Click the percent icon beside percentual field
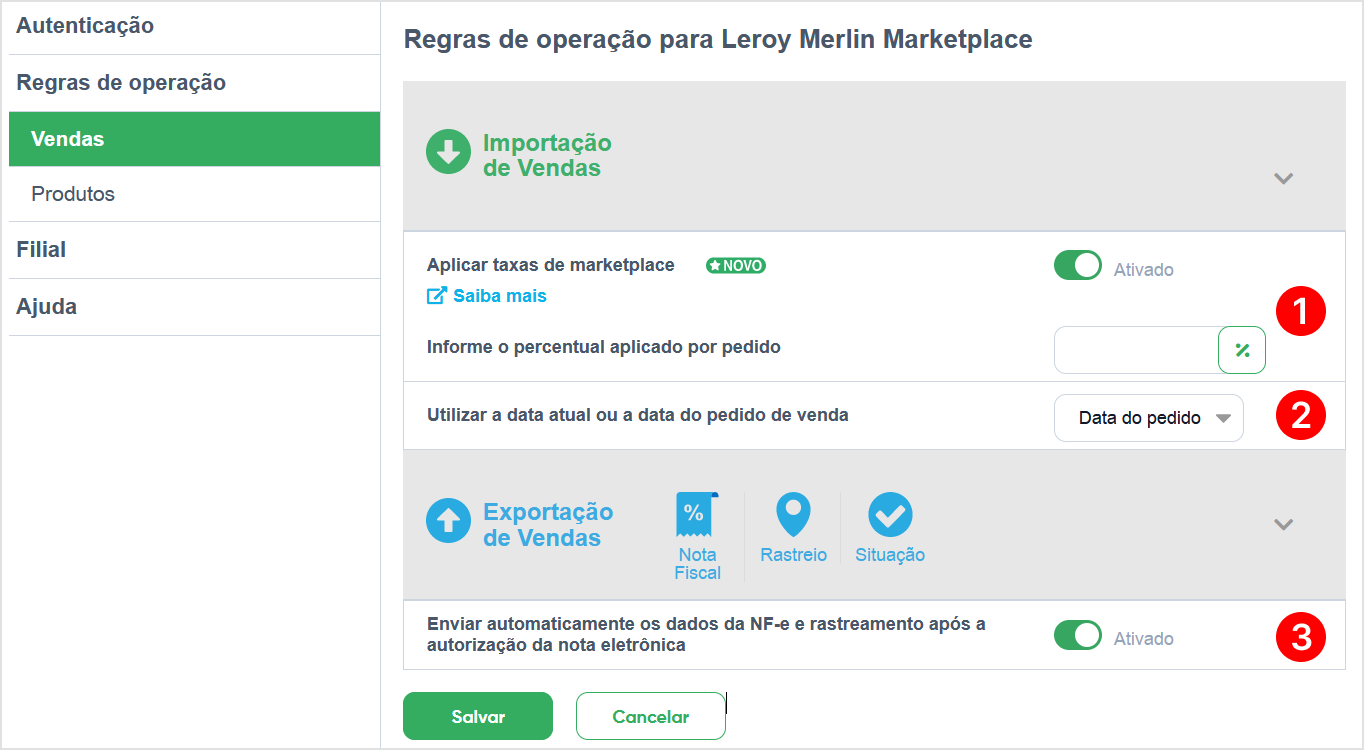1364x750 pixels. point(1242,350)
